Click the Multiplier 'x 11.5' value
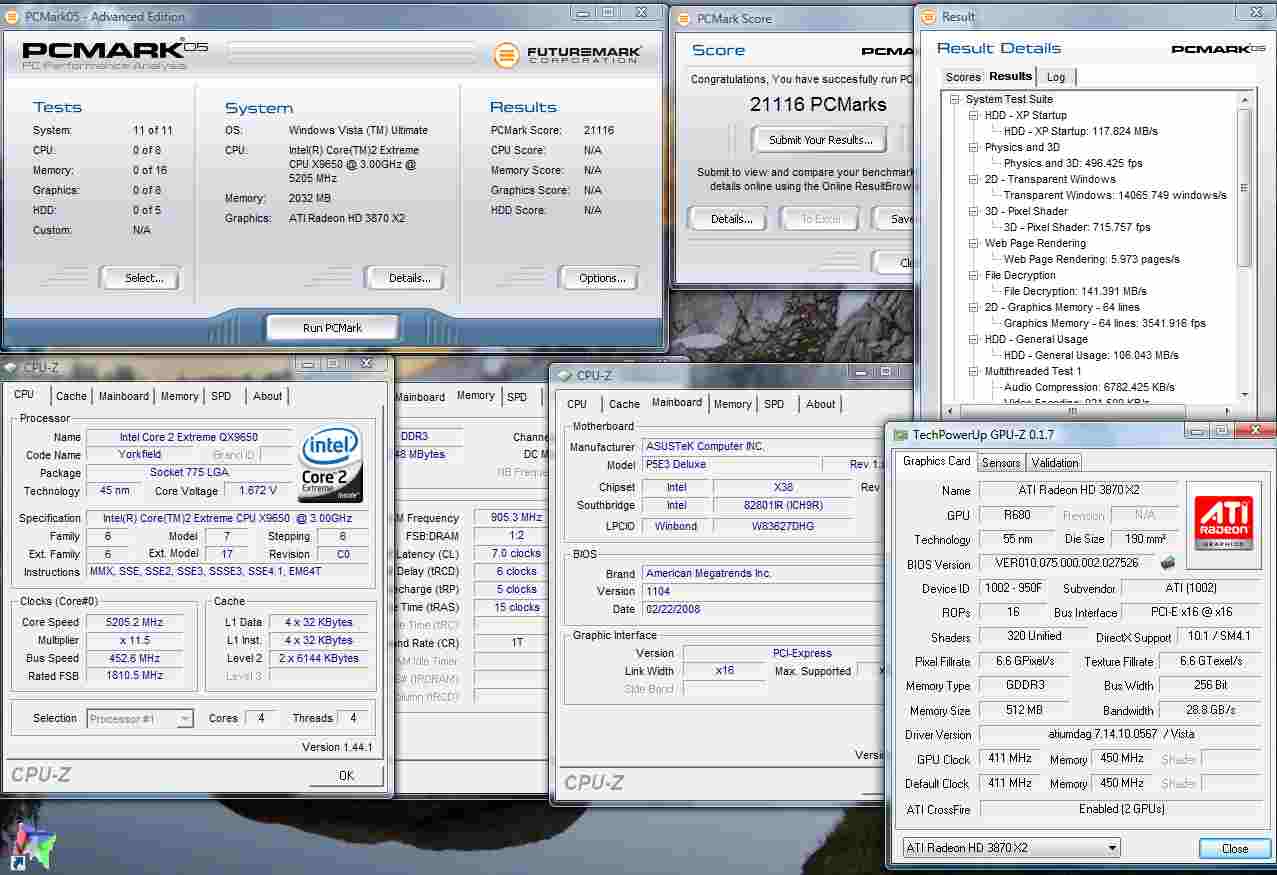This screenshot has width=1277, height=875. click(x=134, y=640)
